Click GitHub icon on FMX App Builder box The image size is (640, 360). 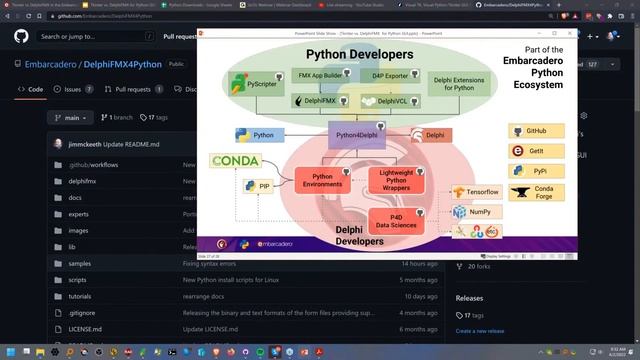tap(347, 73)
